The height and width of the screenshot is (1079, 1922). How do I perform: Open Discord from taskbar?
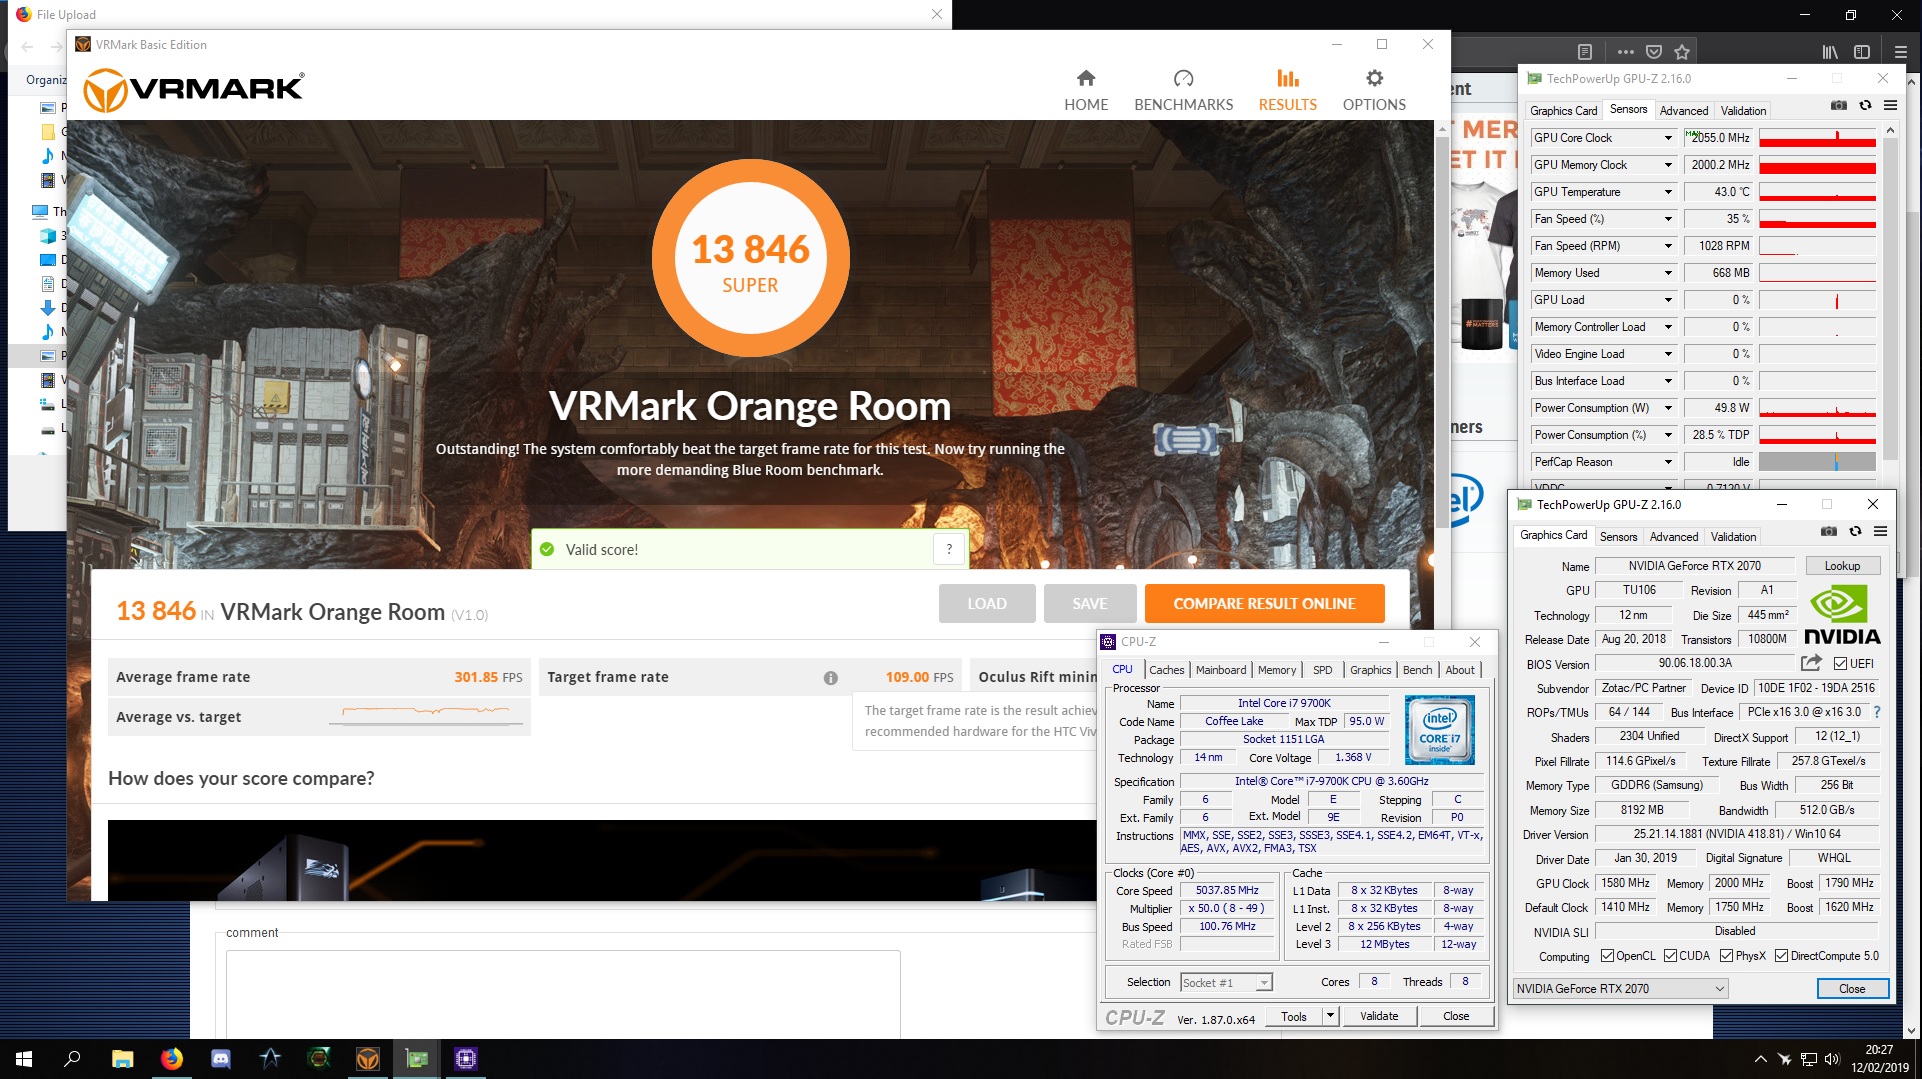click(221, 1058)
